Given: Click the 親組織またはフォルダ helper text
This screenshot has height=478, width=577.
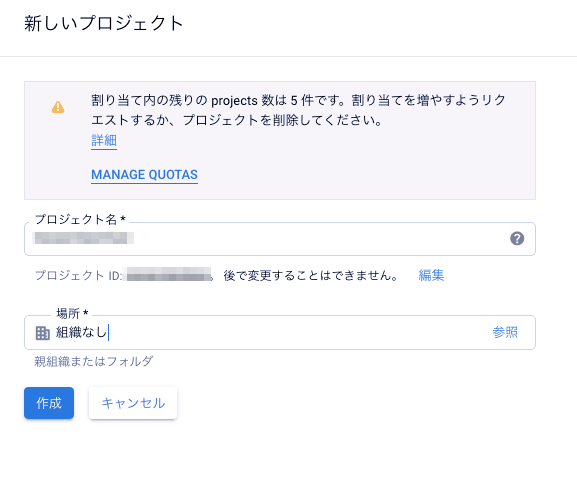Looking at the screenshot, I should click(94, 361).
